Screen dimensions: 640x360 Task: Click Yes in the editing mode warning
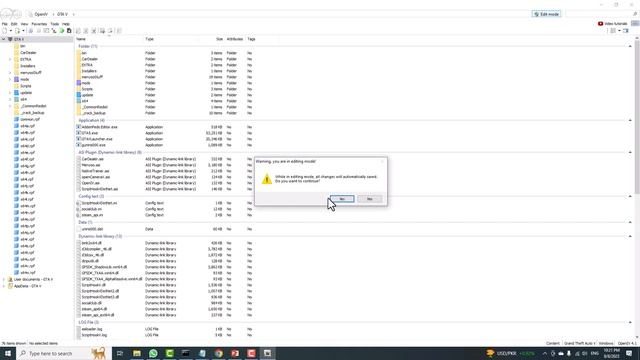coord(342,199)
